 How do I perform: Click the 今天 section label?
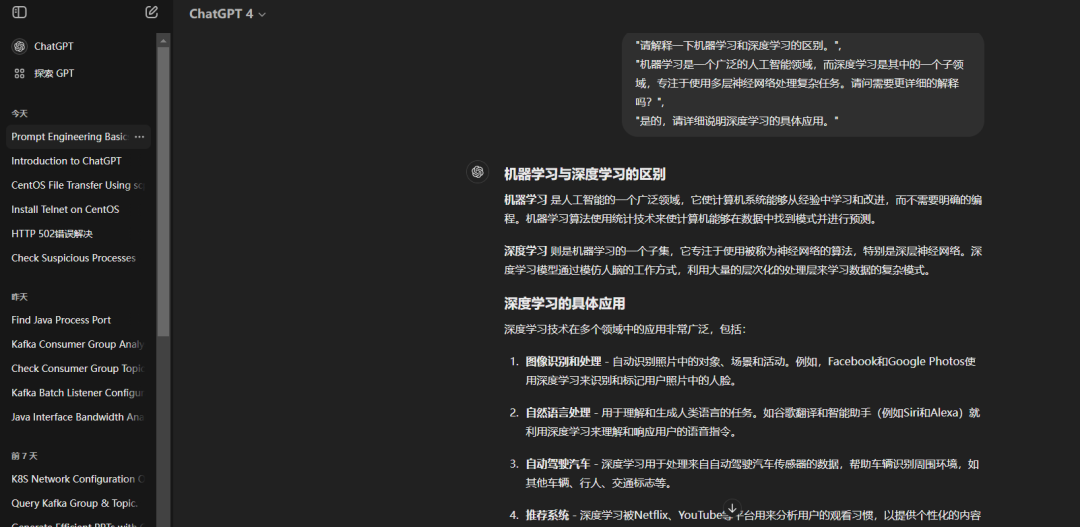[19, 114]
